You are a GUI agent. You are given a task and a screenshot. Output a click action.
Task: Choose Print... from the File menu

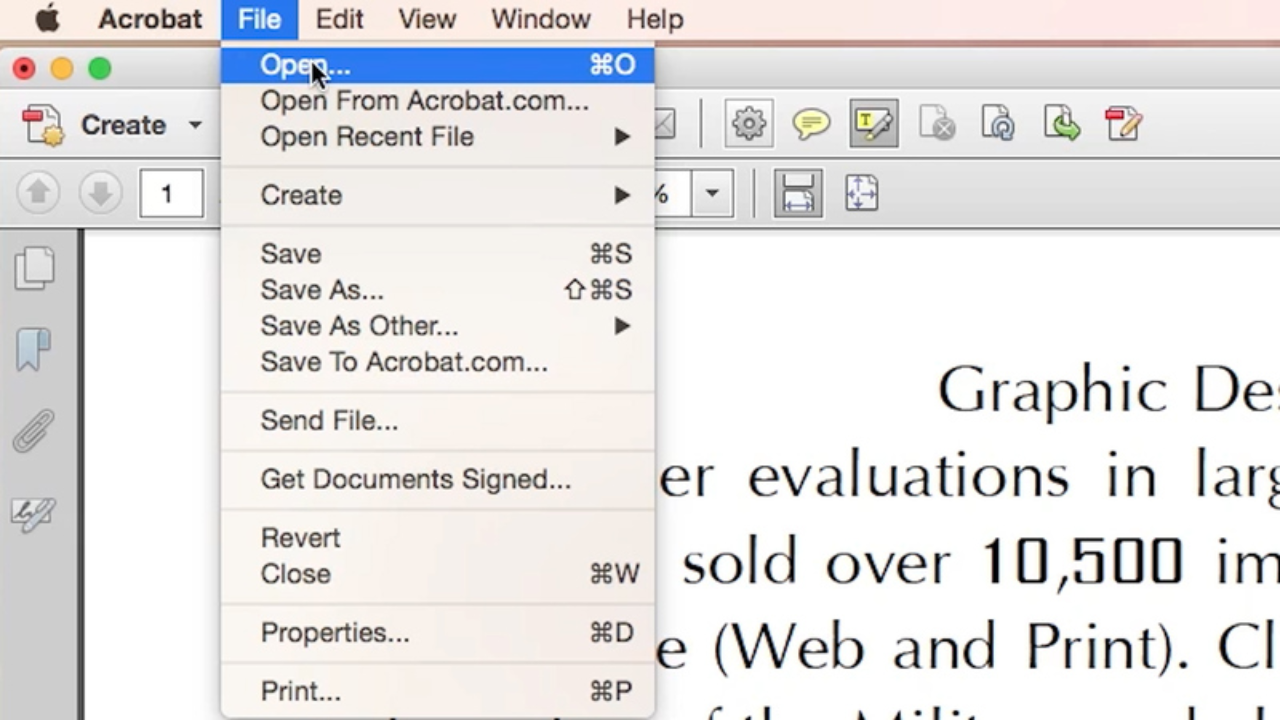click(x=438, y=691)
